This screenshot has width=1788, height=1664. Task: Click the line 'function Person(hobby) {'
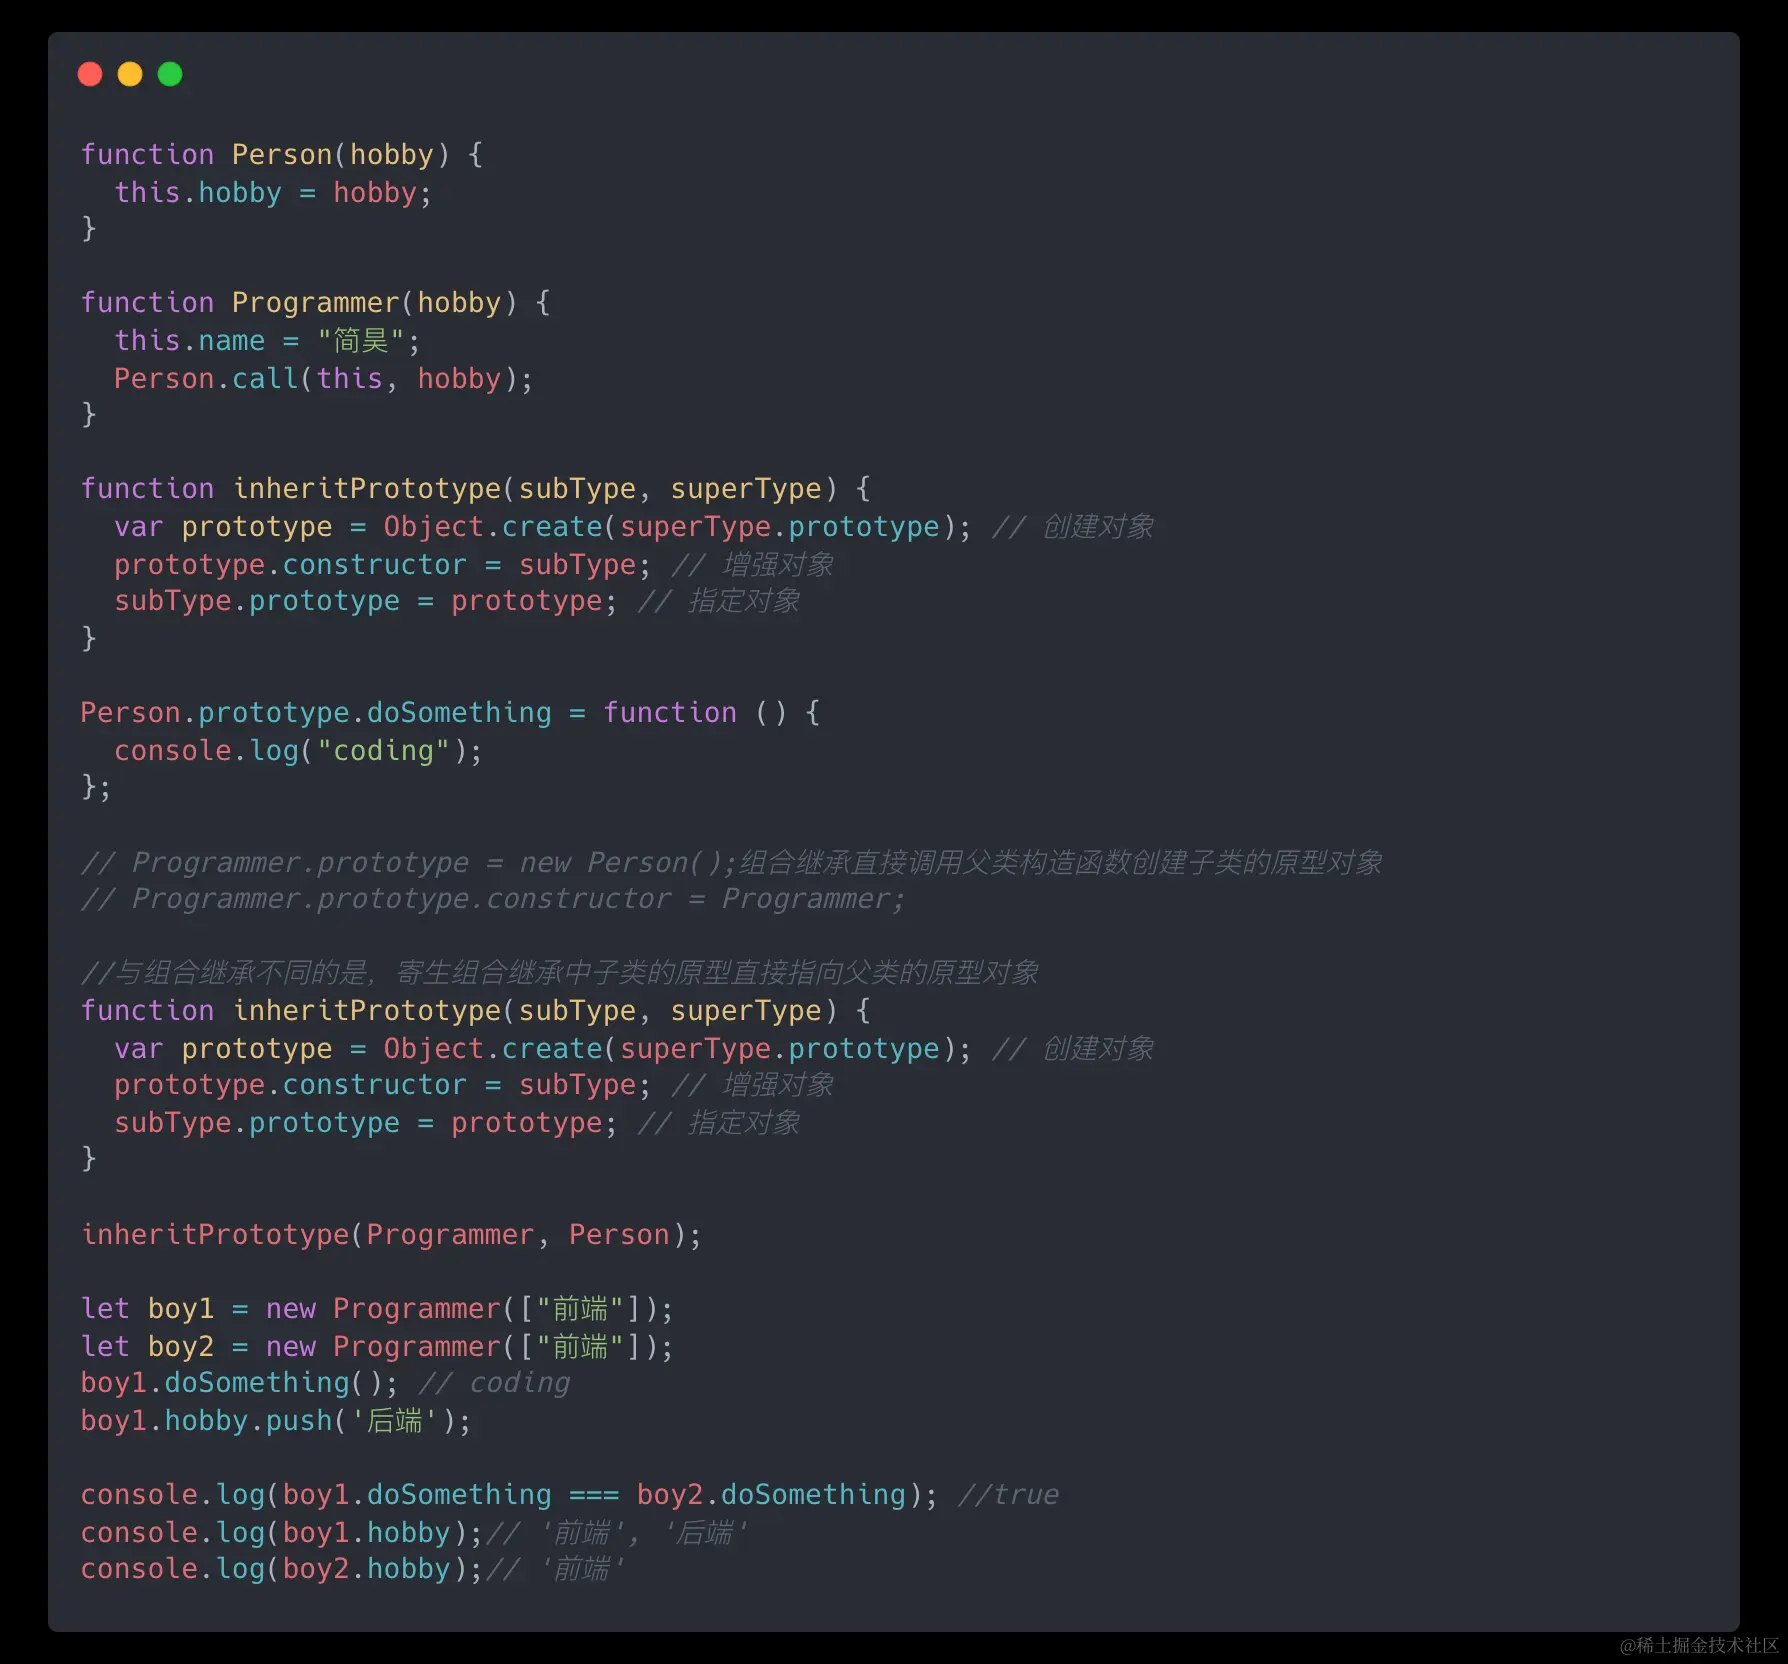click(282, 155)
